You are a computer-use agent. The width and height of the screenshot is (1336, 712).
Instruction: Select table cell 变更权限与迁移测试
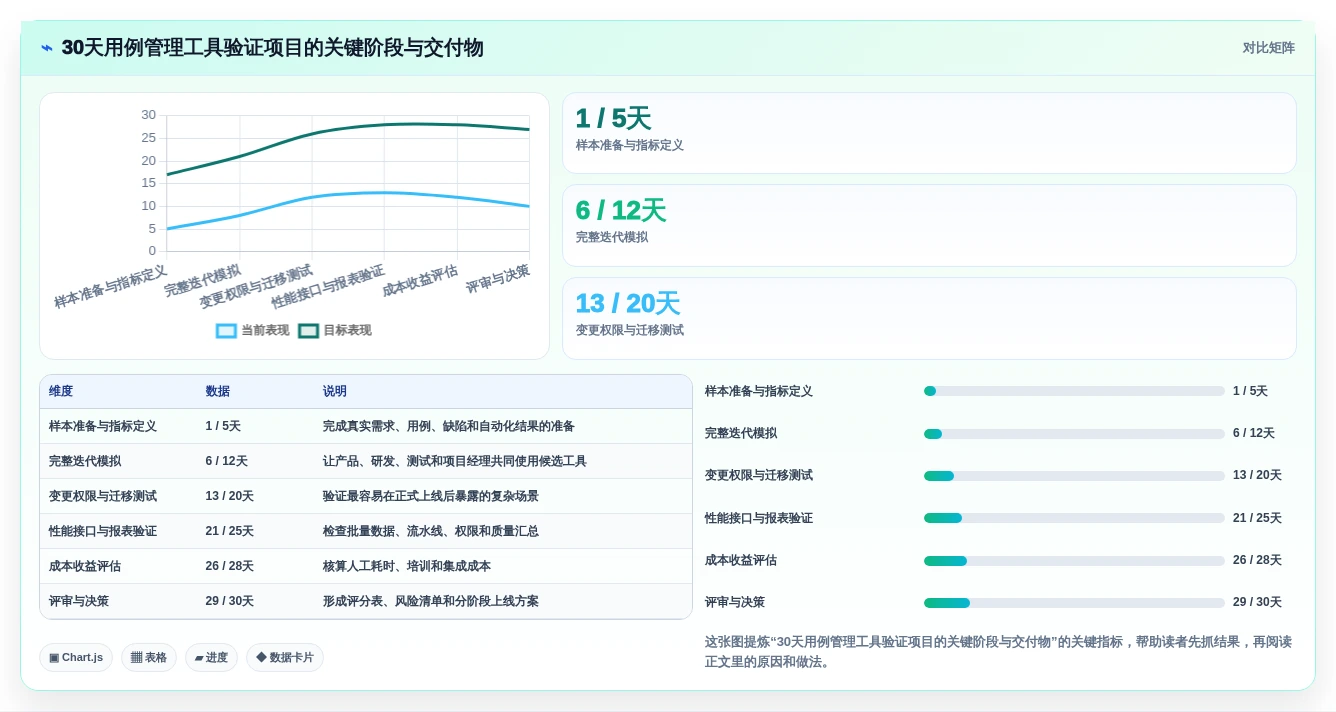pos(103,496)
